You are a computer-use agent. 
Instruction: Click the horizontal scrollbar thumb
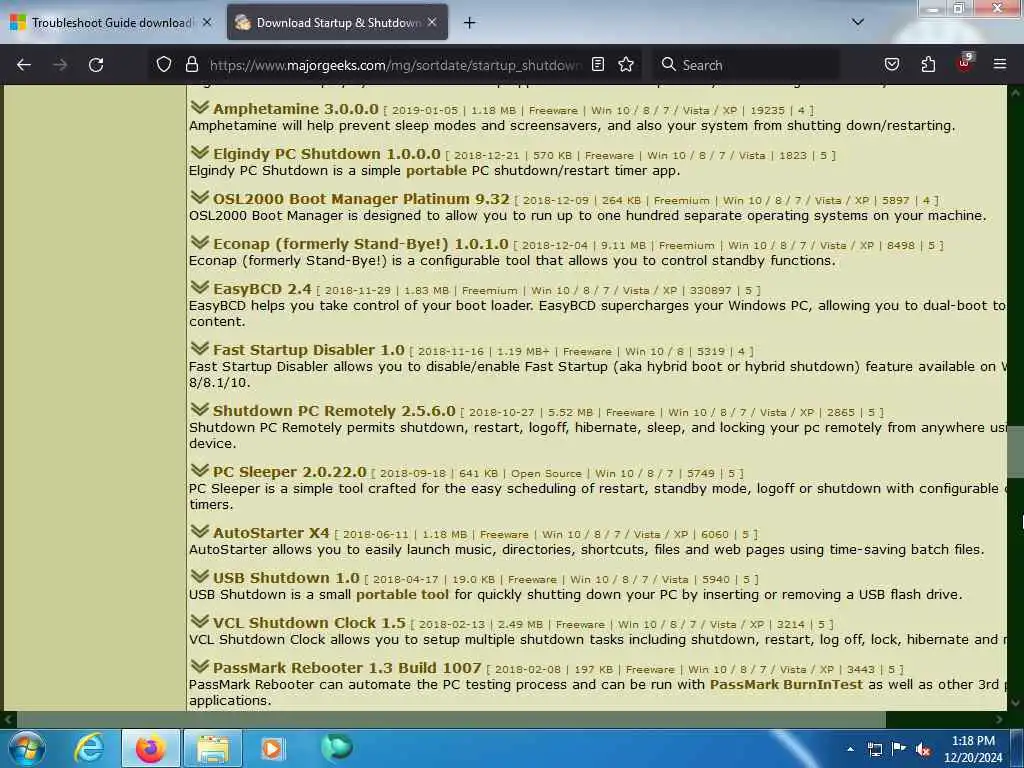[451, 720]
